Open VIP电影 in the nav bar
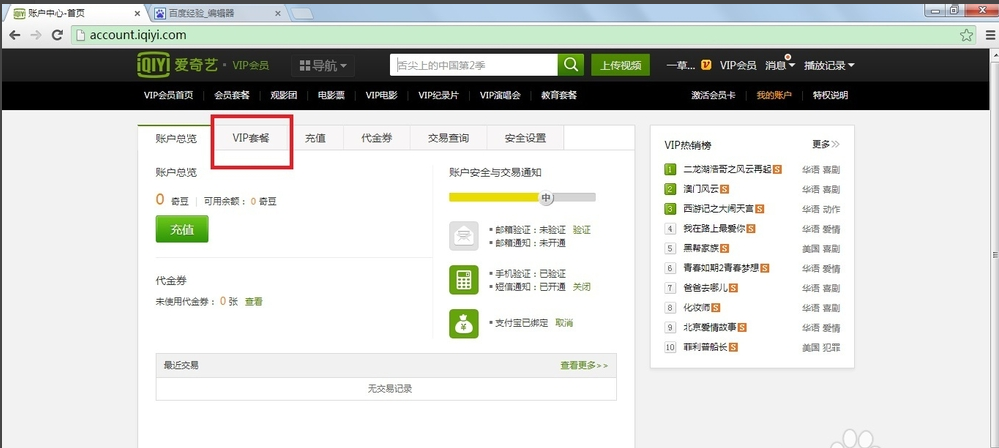This screenshot has height=448, width=999. (381, 96)
